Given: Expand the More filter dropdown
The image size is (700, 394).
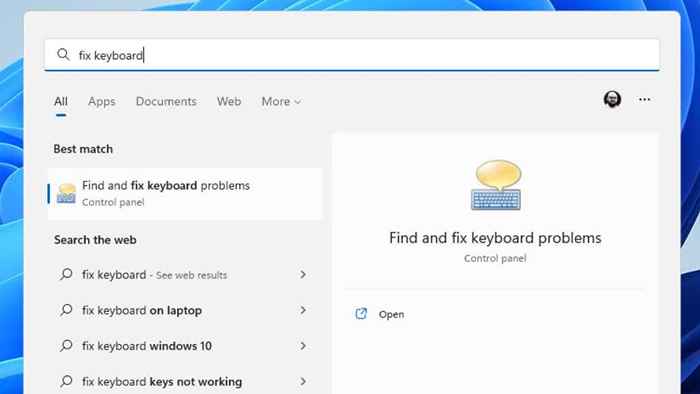Looking at the screenshot, I should [x=281, y=102].
